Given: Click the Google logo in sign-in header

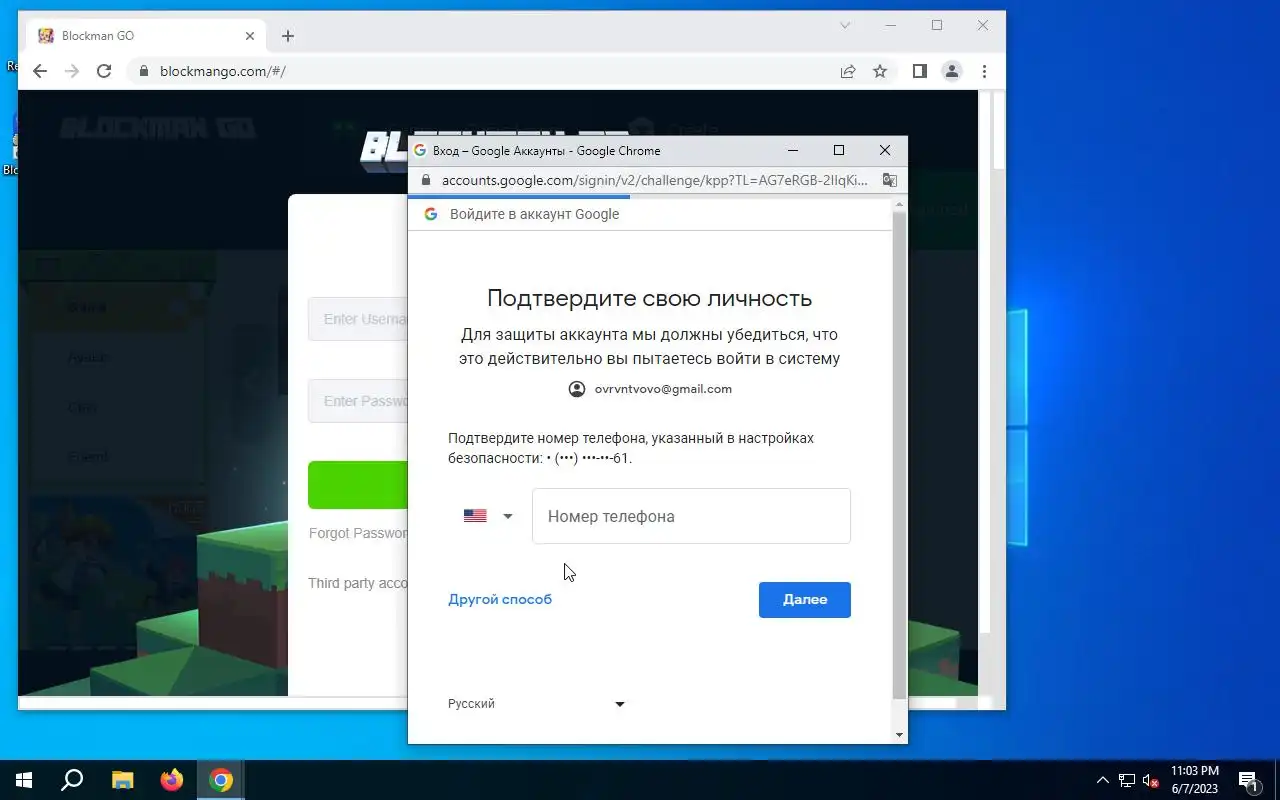Looking at the screenshot, I should (x=431, y=214).
